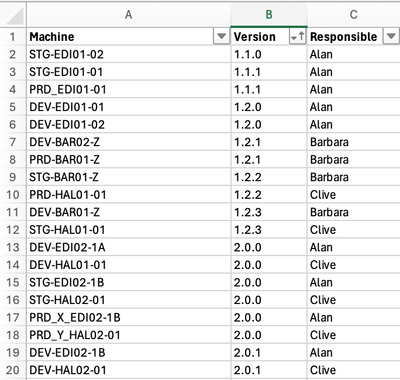This screenshot has height=380, width=400.
Task: Select cell DEV-HAL01-01
Action: [129, 265]
